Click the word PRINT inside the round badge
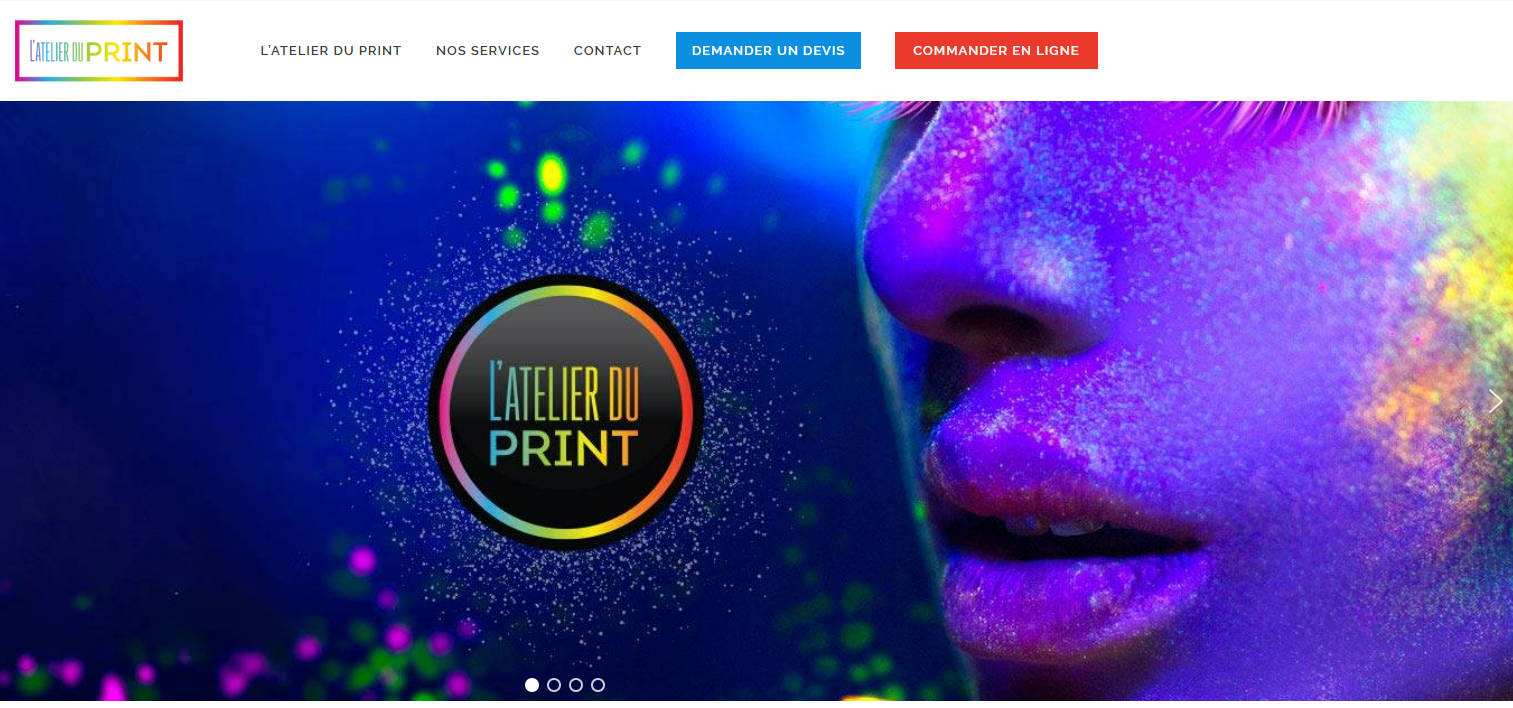 click(x=564, y=449)
